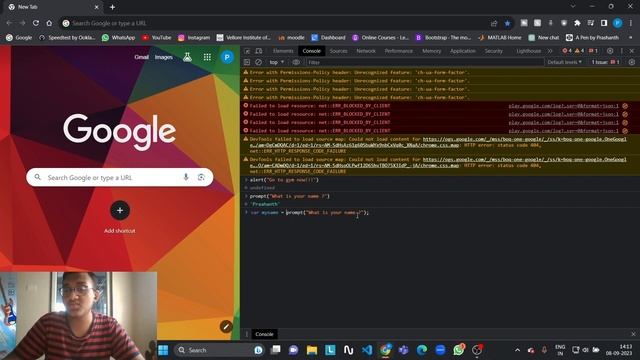640x360 pixels.
Task: Open console settings gear
Action: tap(632, 62)
